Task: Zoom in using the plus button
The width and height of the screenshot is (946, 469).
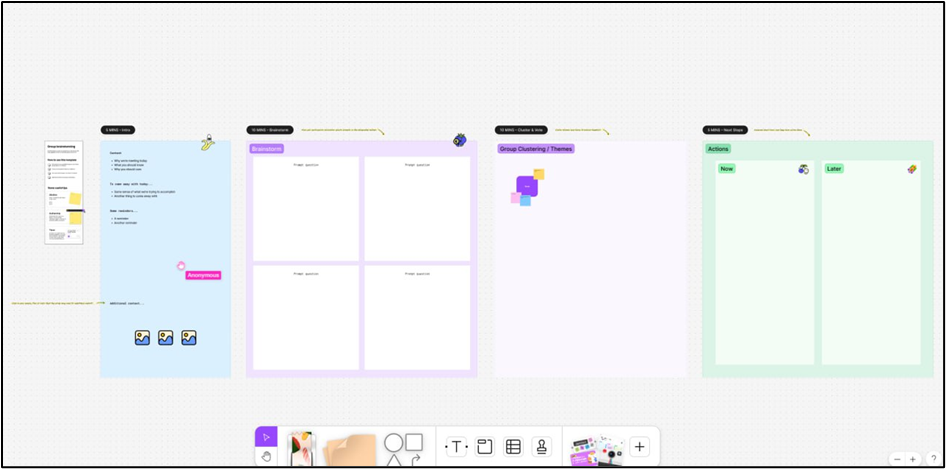Action: (913, 459)
